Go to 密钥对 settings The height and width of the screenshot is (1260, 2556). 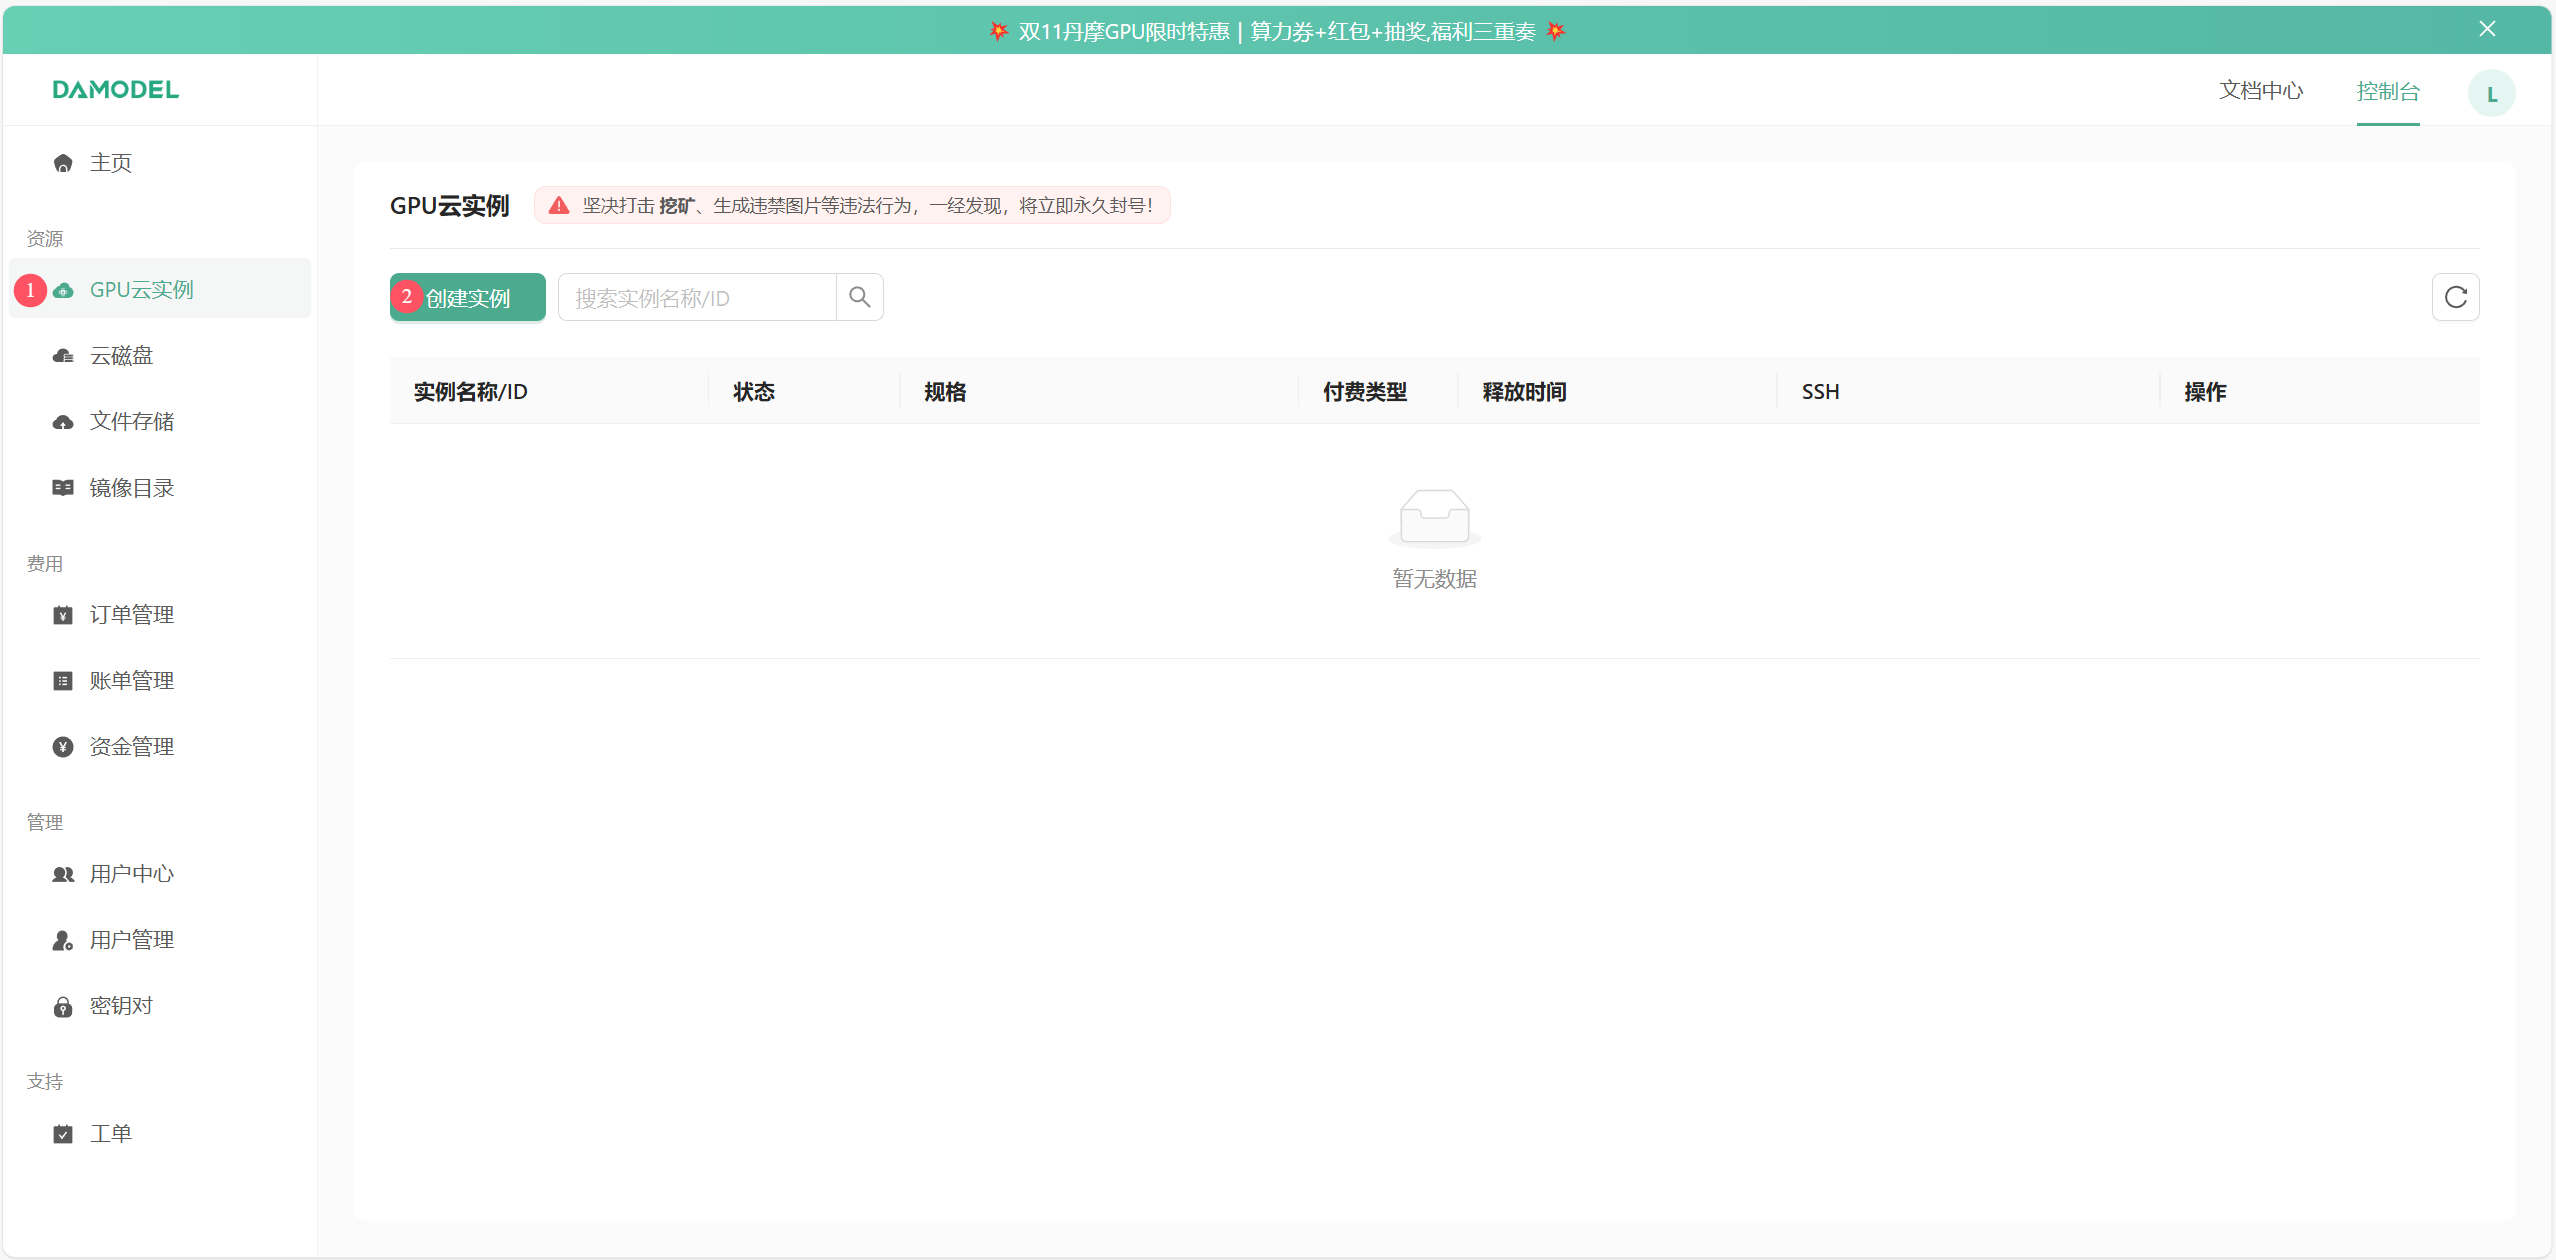[x=160, y=1006]
